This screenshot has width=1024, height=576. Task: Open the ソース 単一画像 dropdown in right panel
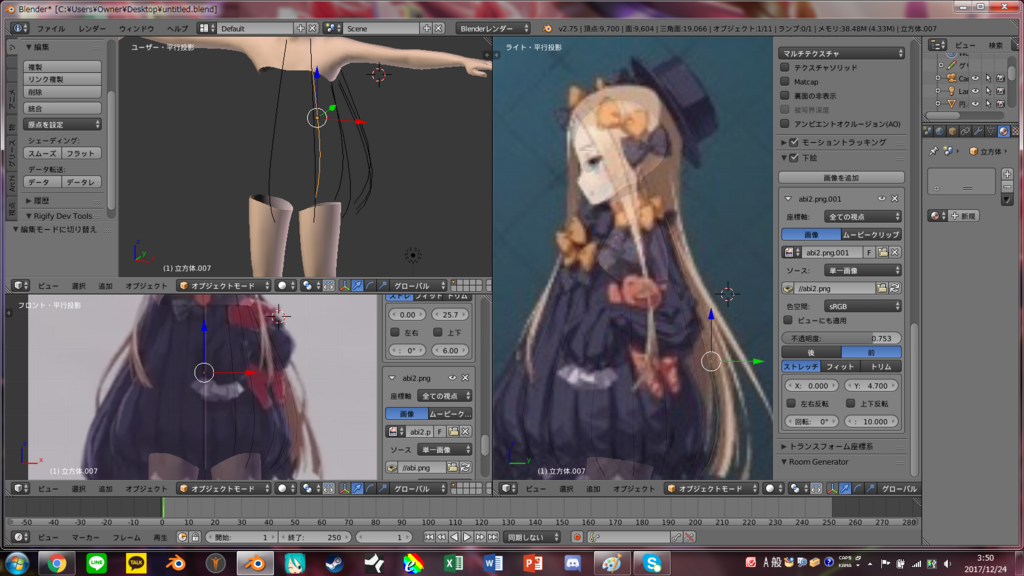tap(863, 270)
